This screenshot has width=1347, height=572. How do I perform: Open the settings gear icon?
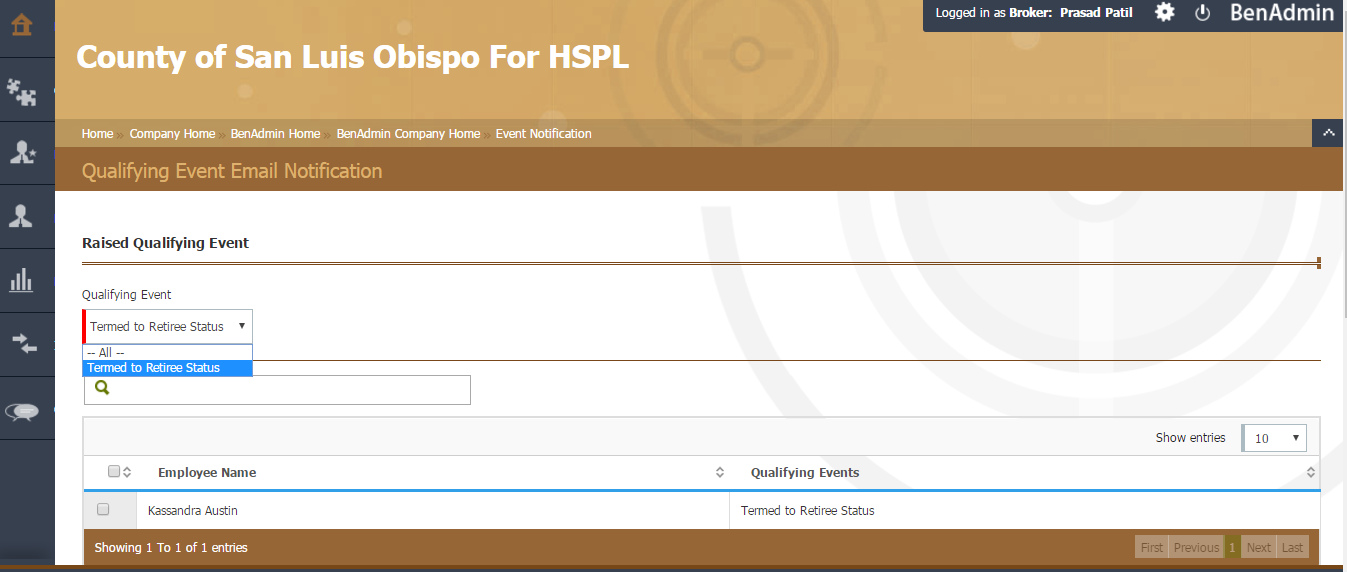(x=1165, y=13)
